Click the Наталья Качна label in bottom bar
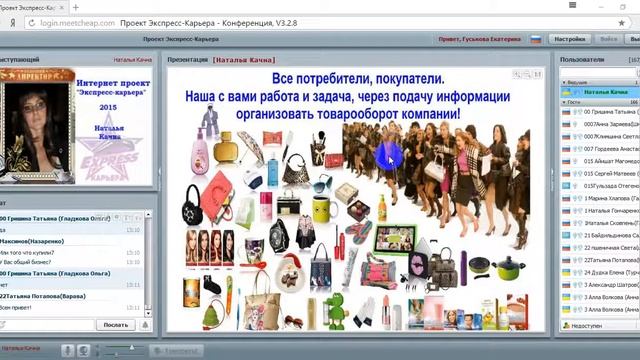Image resolution: width=640 pixels, height=360 pixels. click(x=20, y=348)
